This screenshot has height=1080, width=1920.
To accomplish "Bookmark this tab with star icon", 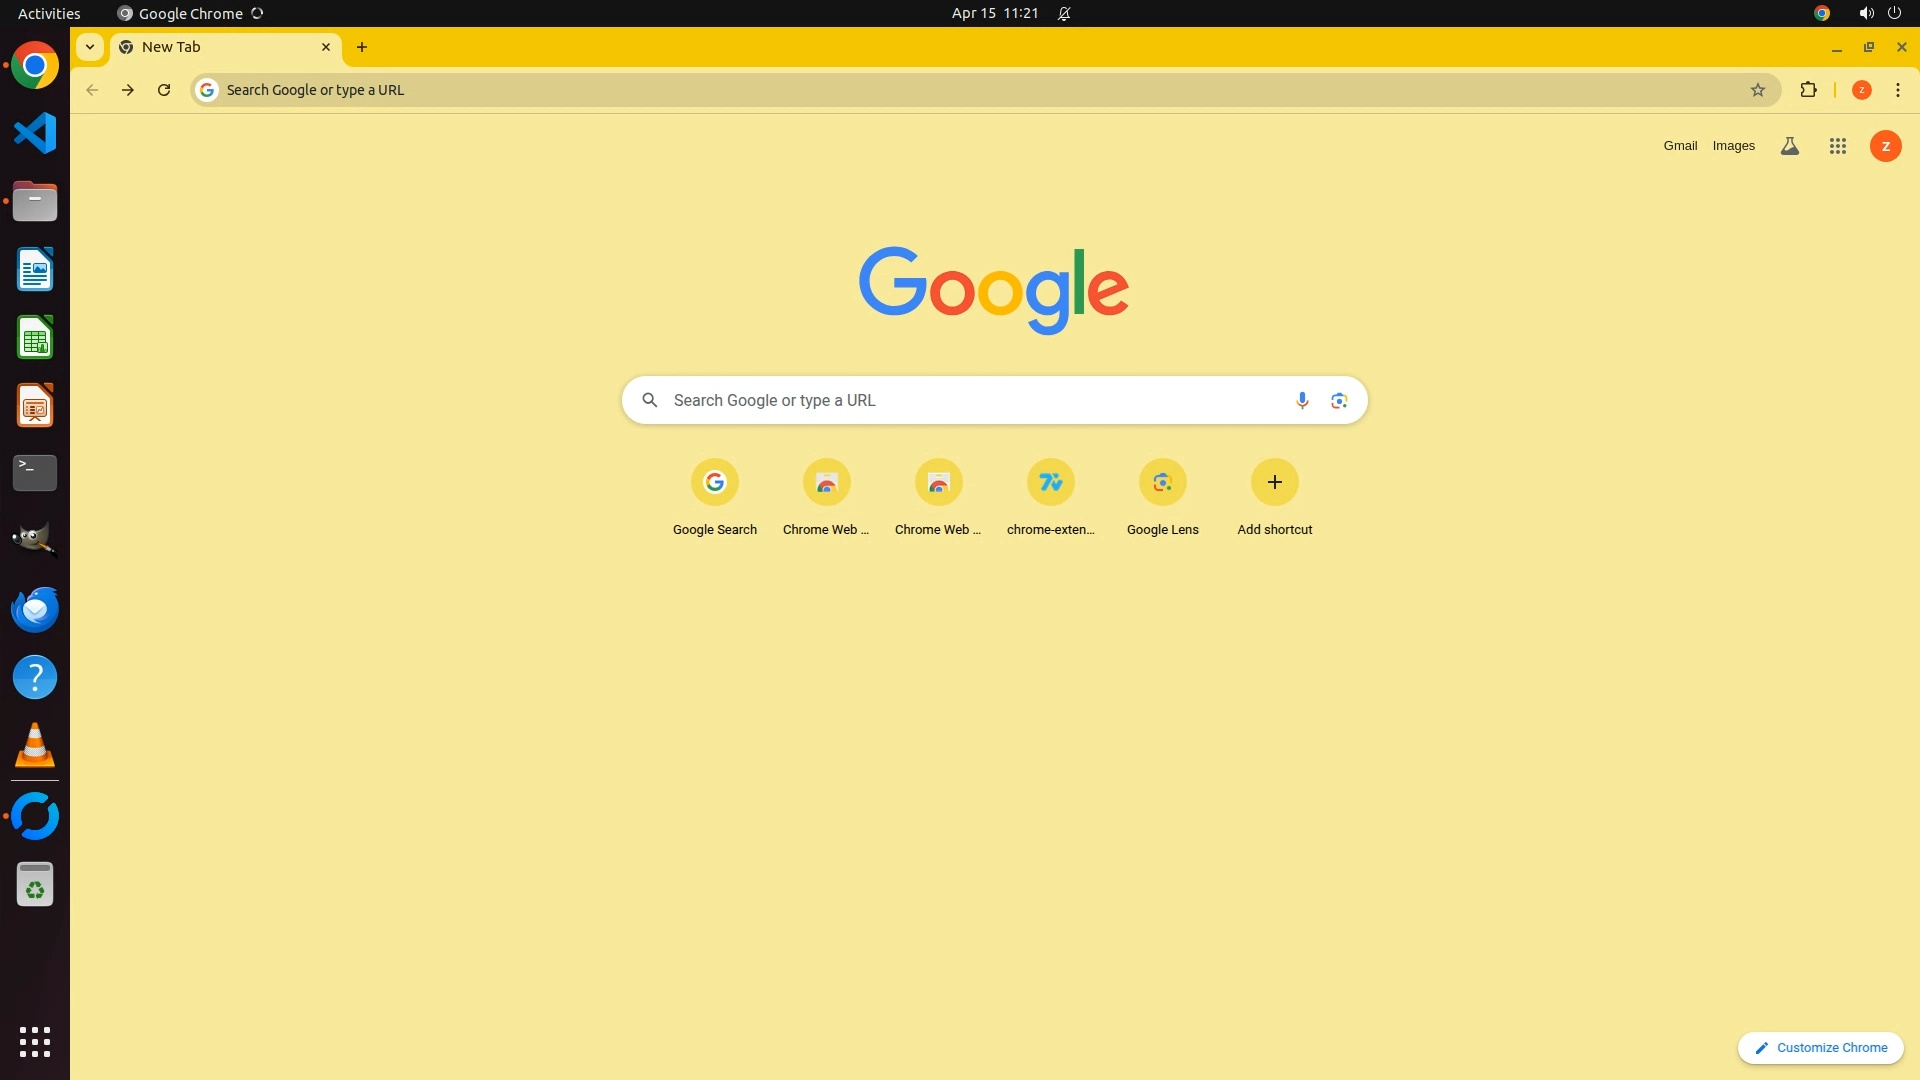I will (1758, 90).
